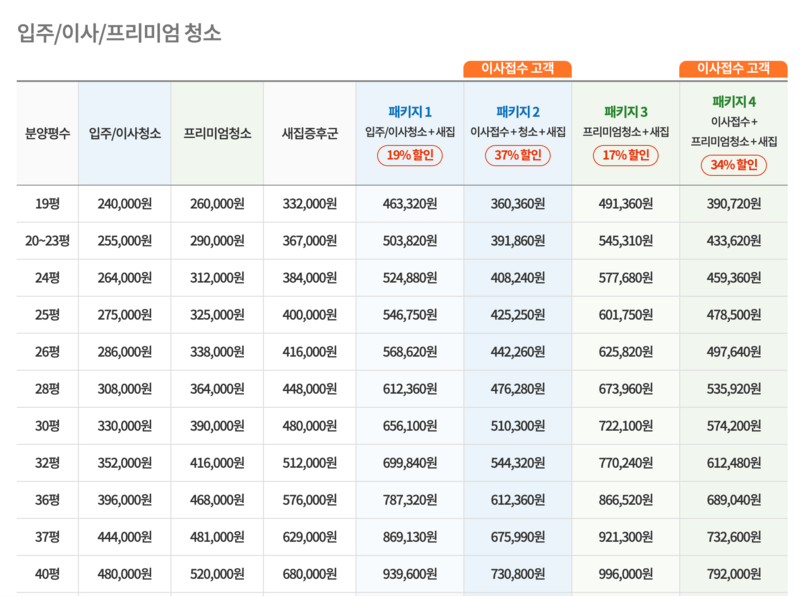Click the 37% 할인 discount badge

[519, 157]
